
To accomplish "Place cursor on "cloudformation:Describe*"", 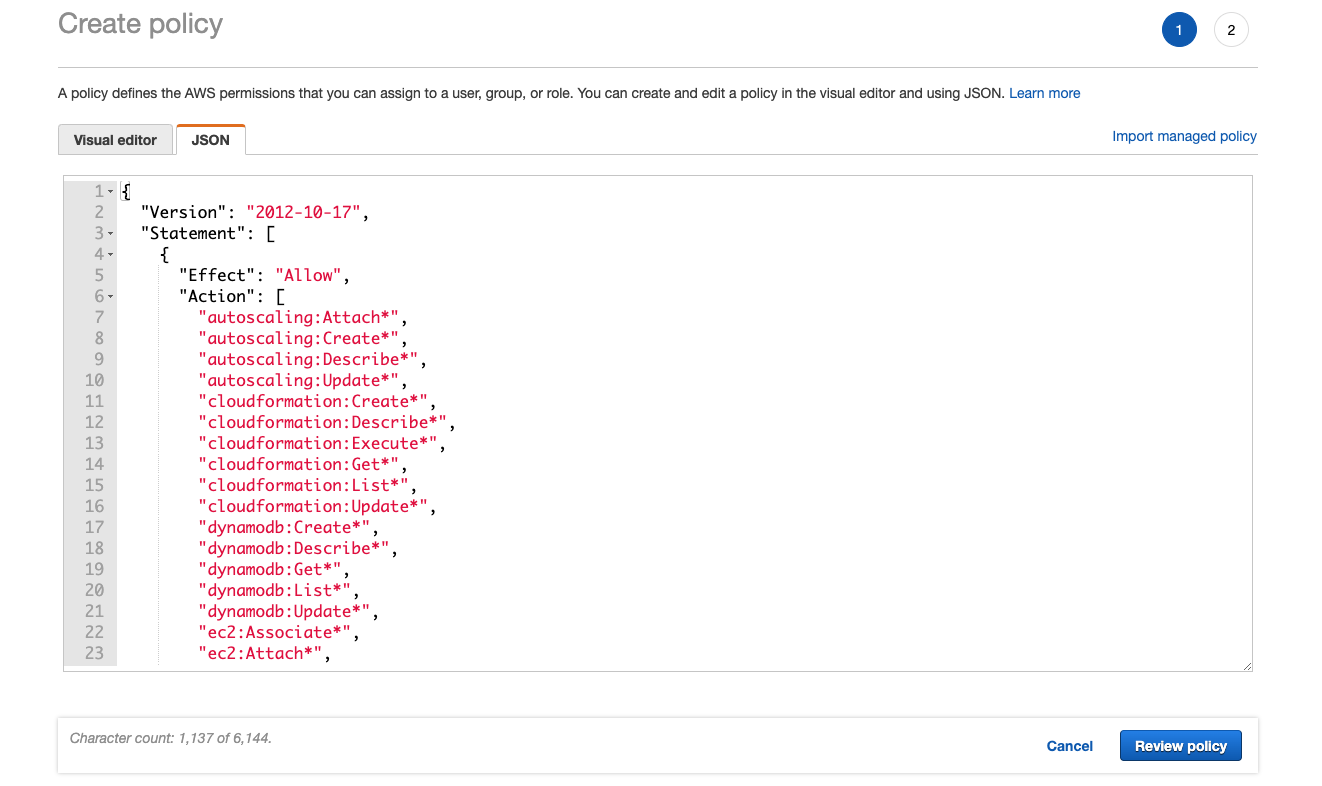I will point(323,422).
